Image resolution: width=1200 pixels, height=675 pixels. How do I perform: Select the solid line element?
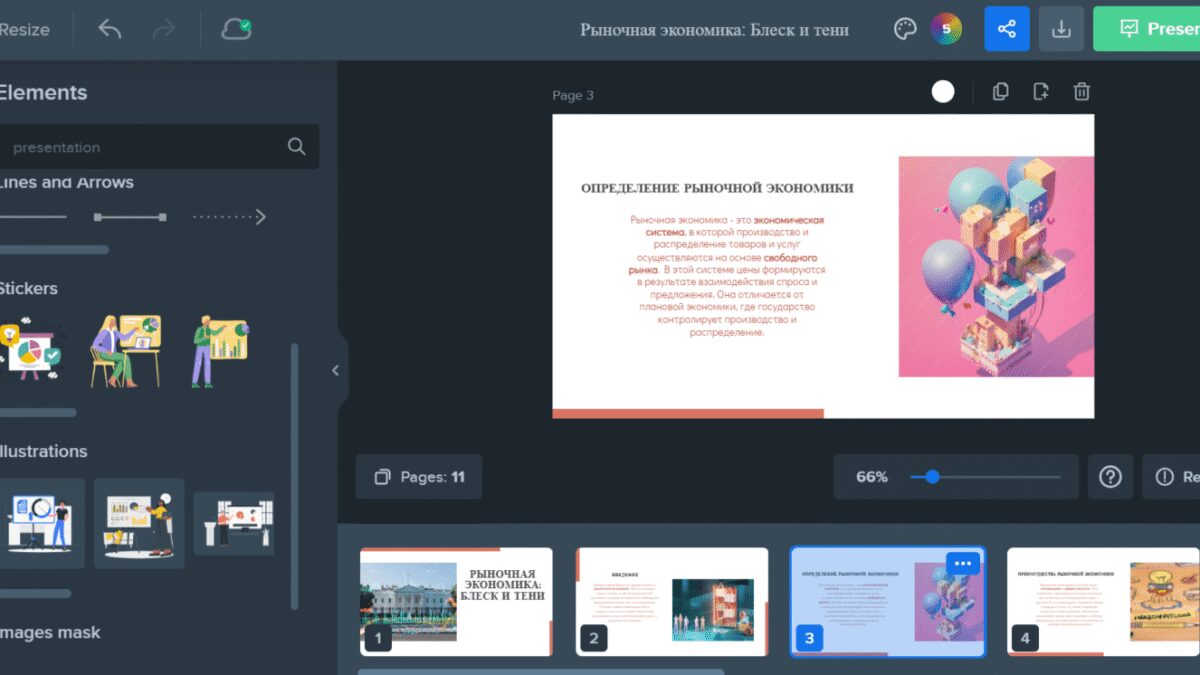click(x=33, y=217)
